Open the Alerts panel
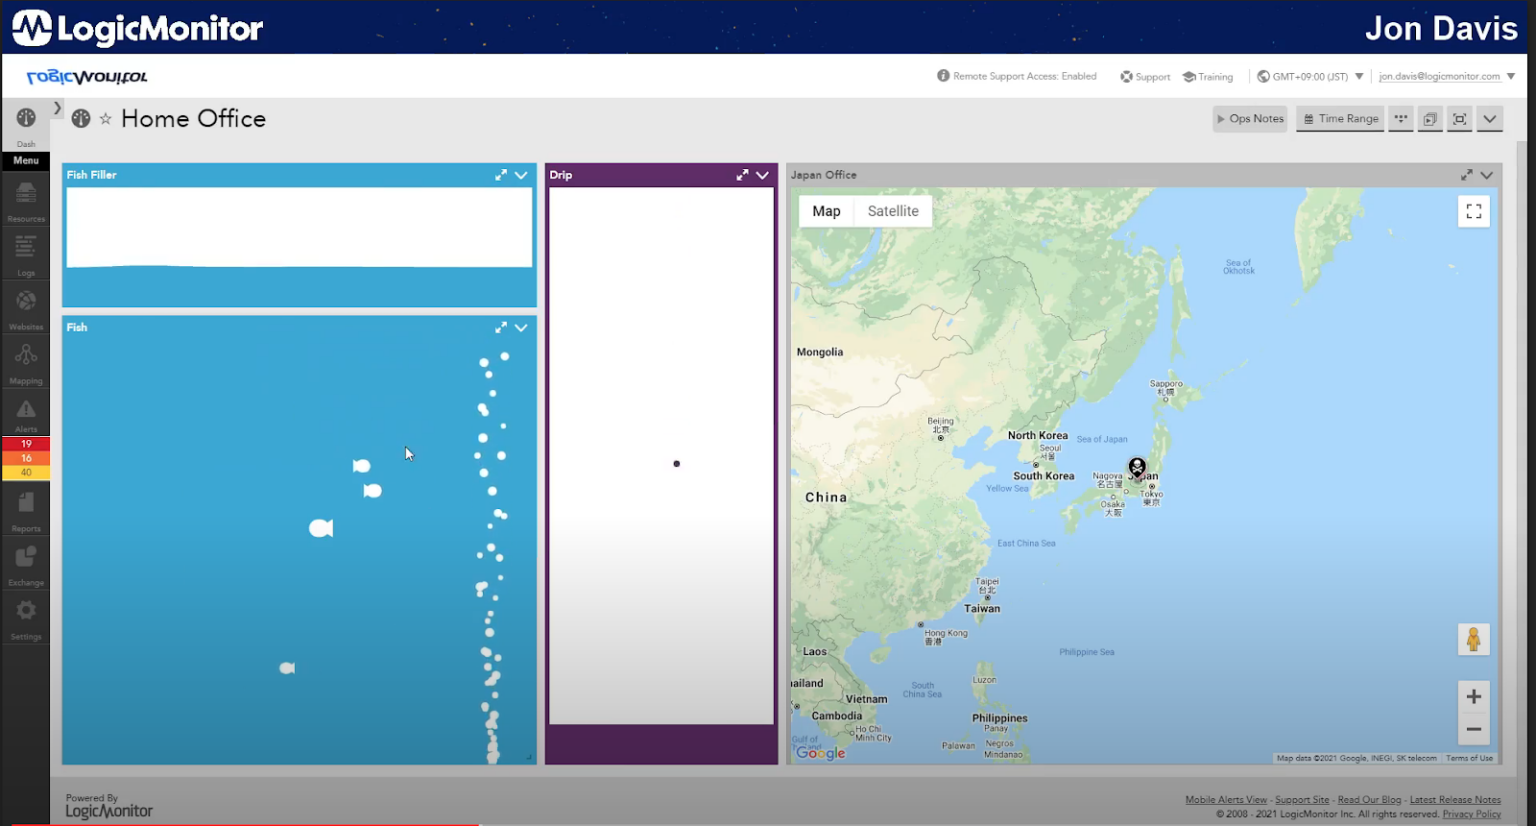The image size is (1536, 826). (x=25, y=412)
